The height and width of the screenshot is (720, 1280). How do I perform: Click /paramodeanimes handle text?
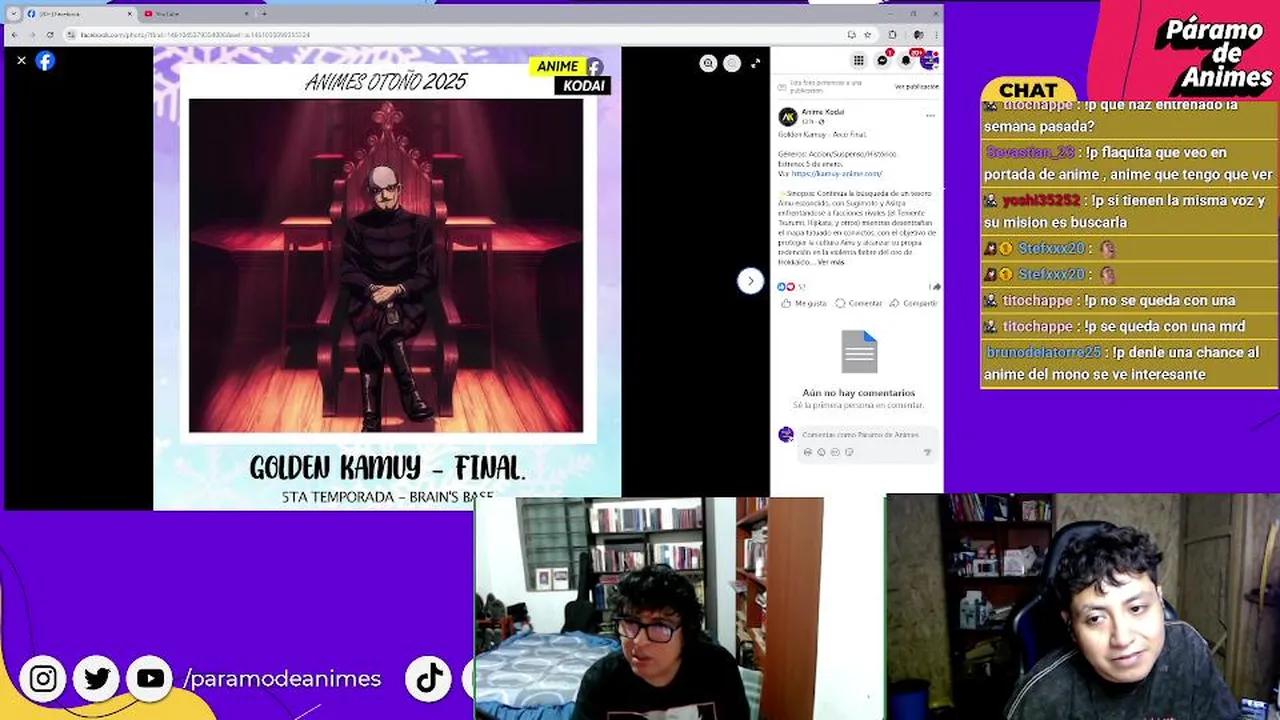point(283,679)
